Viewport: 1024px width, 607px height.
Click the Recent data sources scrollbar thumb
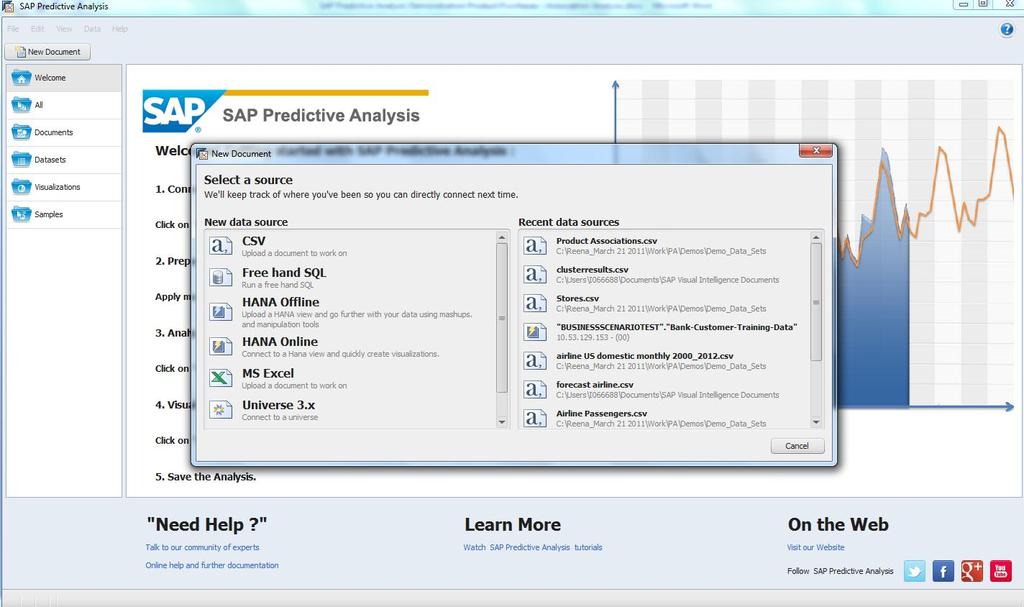pos(816,302)
